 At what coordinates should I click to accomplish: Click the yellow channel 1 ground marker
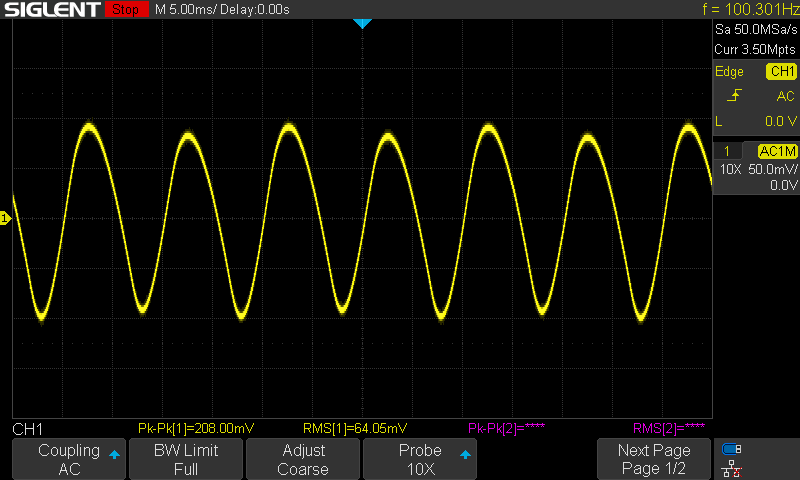pyautogui.click(x=5, y=218)
